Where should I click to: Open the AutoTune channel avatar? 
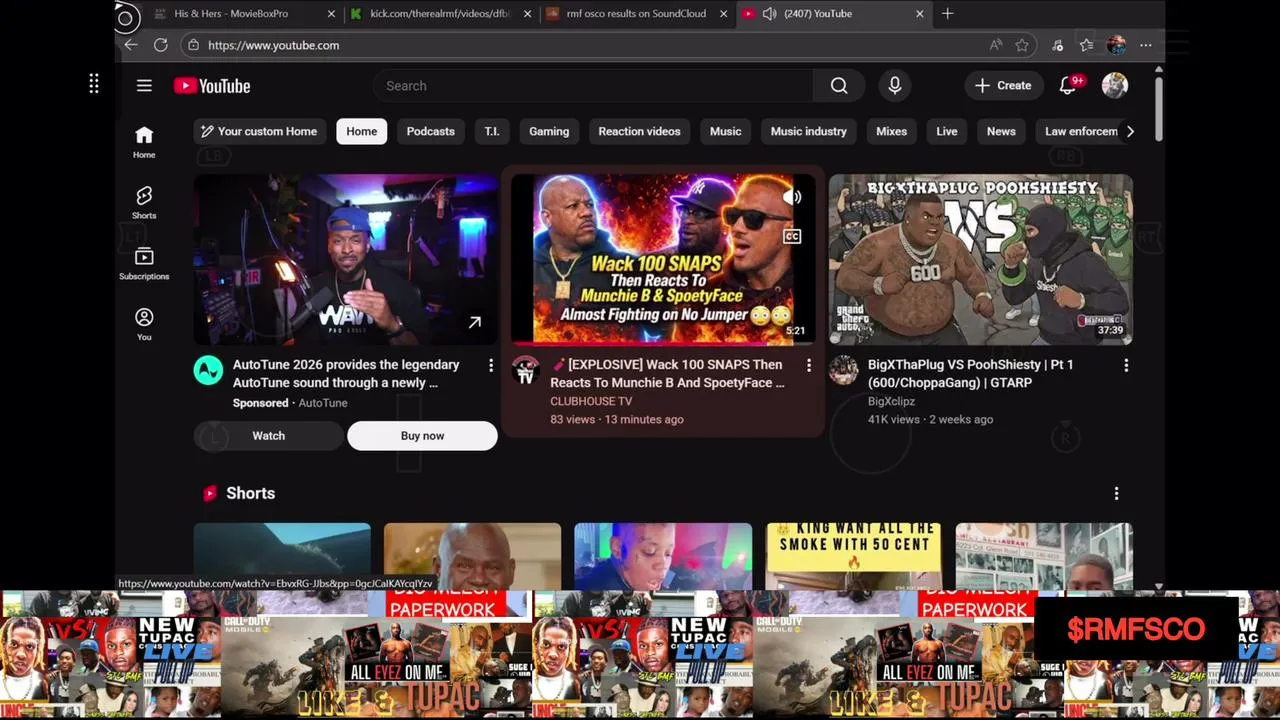tap(208, 371)
